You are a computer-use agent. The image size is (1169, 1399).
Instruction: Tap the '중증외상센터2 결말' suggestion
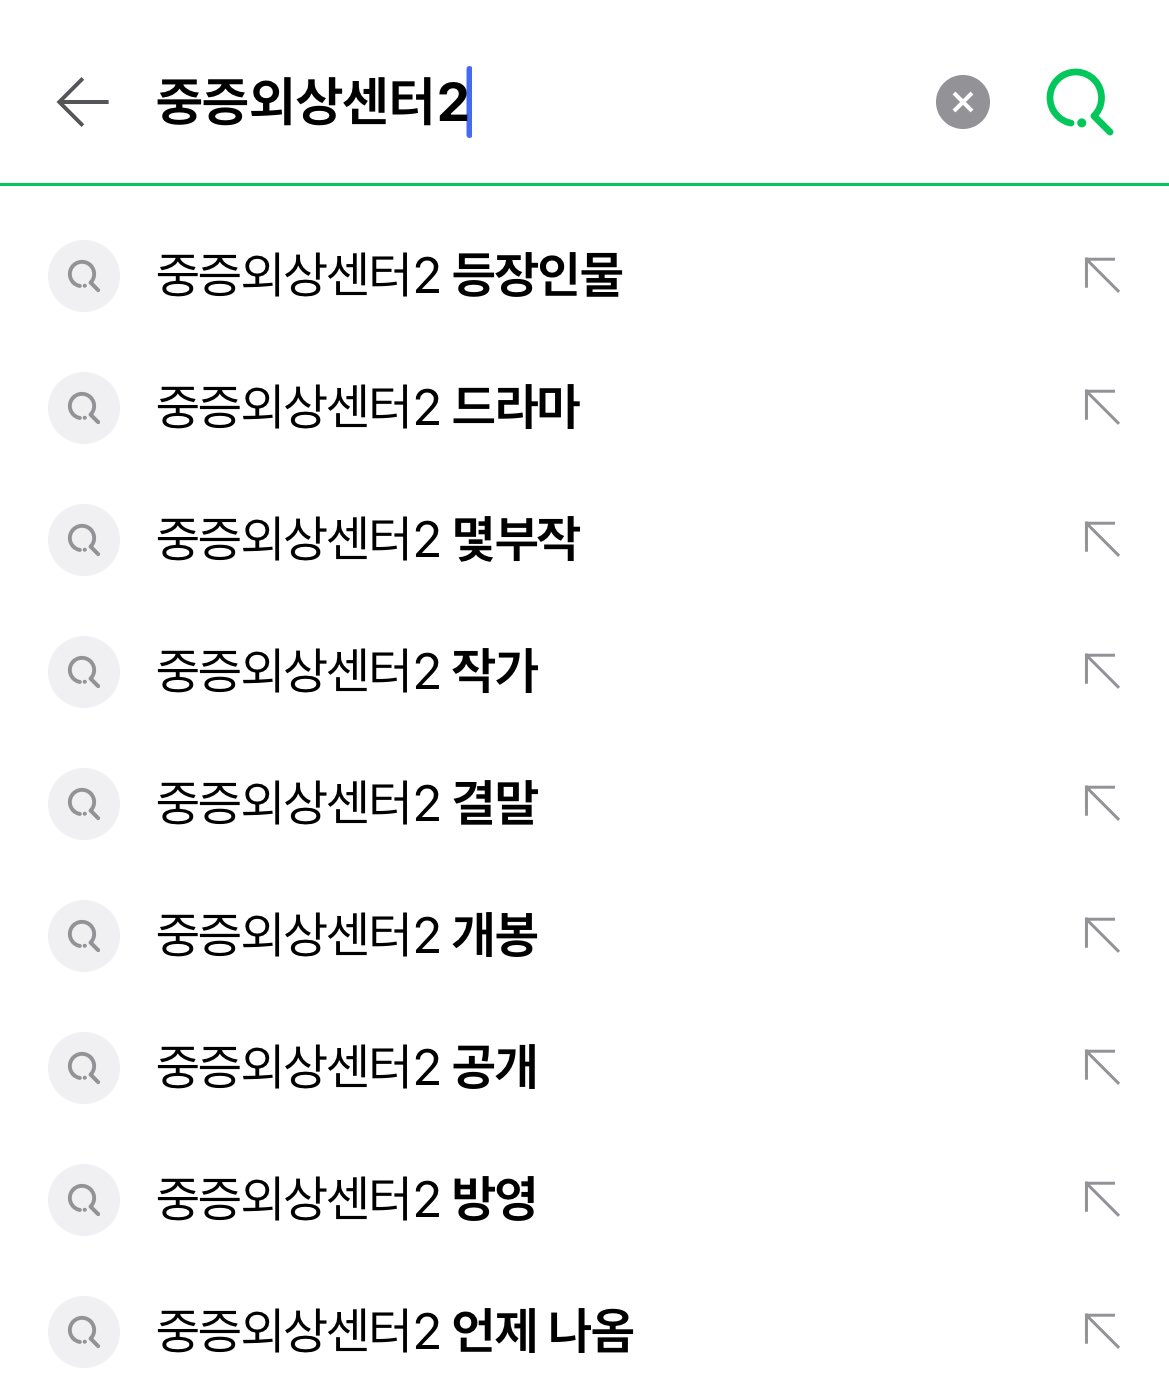point(347,803)
